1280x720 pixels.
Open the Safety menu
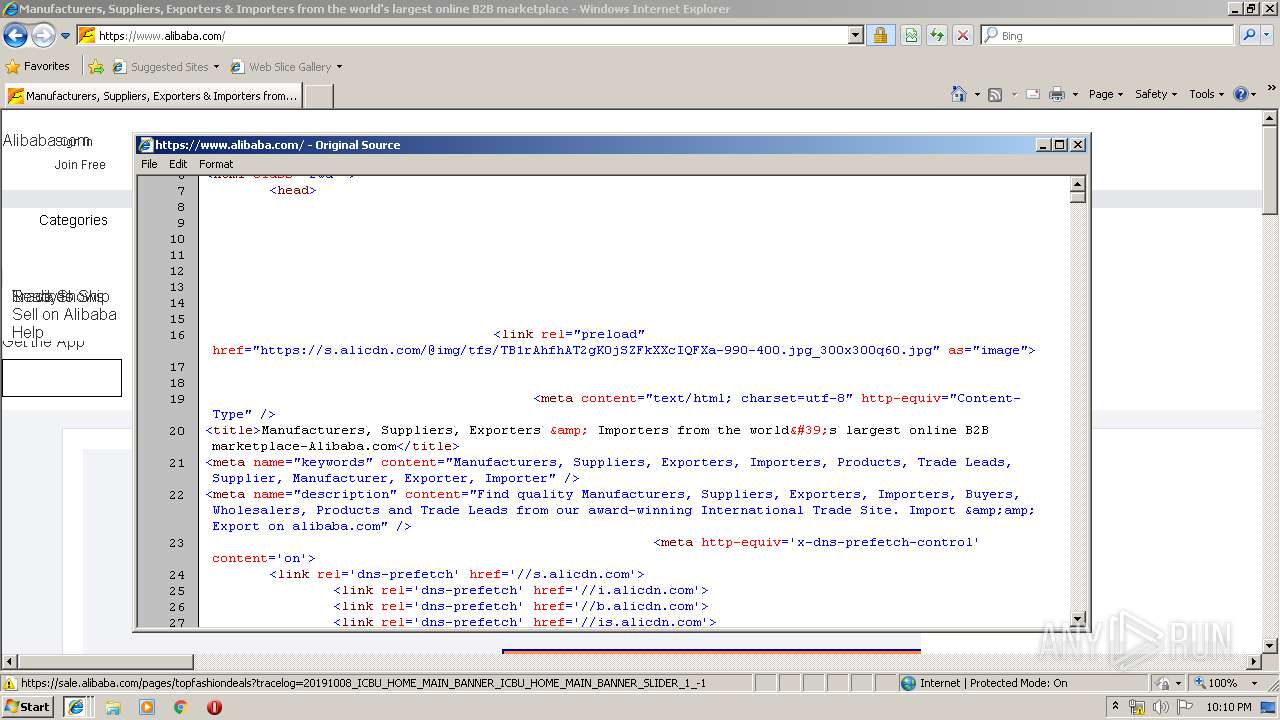1156,94
